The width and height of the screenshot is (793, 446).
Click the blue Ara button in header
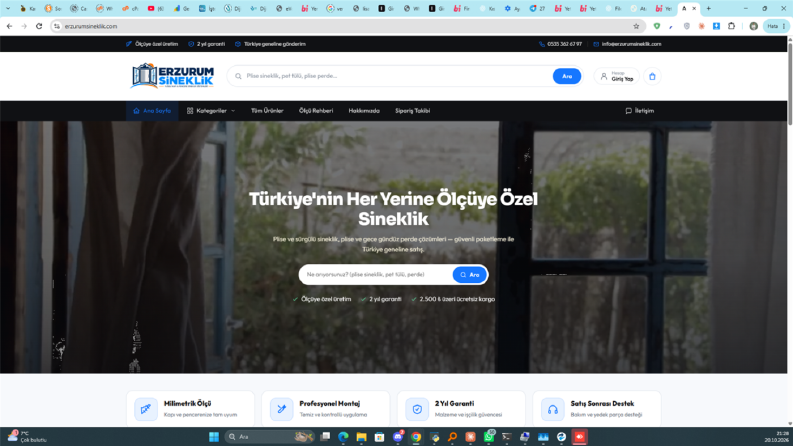point(566,76)
